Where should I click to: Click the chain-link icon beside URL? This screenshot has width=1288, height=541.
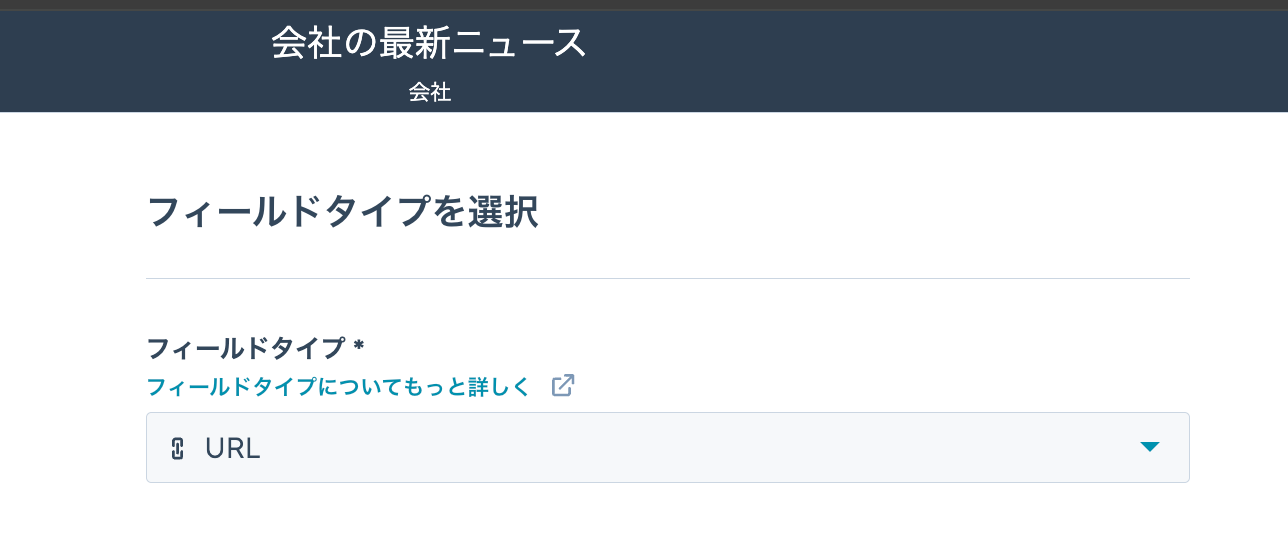tap(178, 448)
